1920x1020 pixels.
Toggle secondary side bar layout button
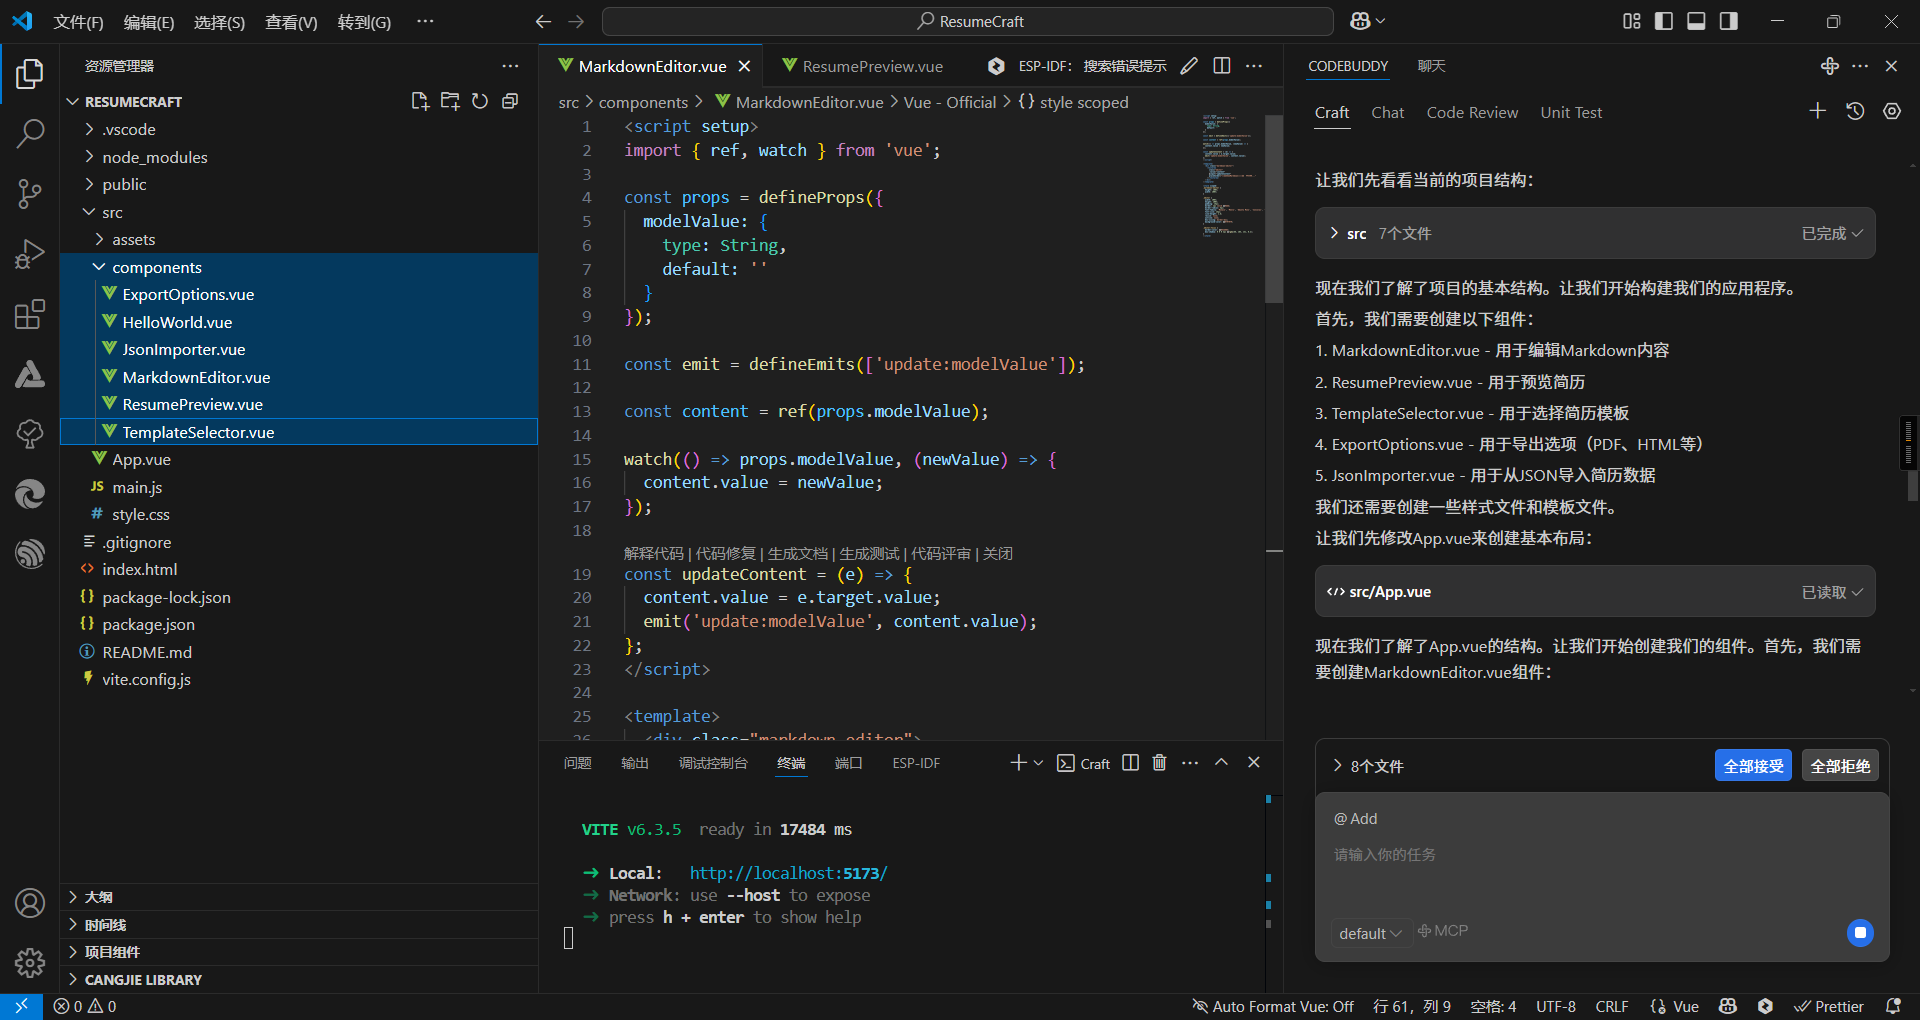[1729, 21]
